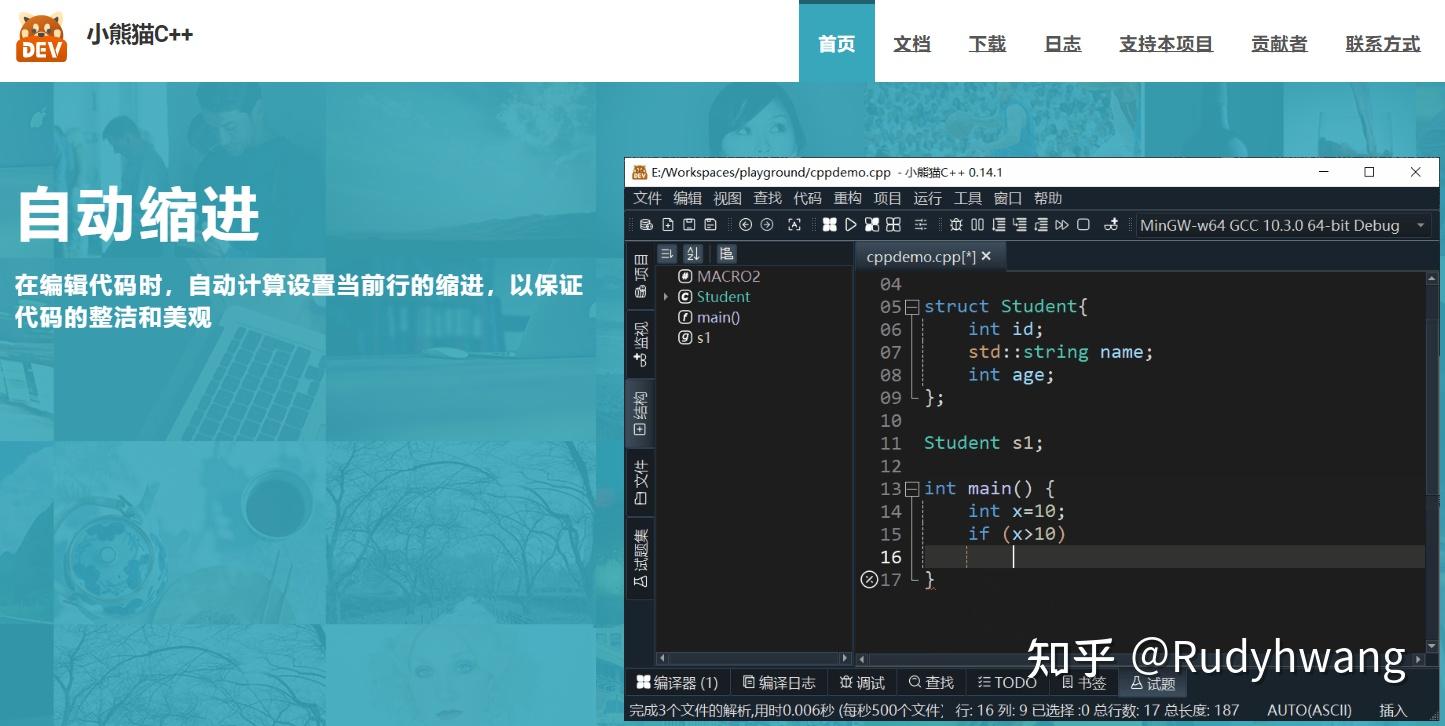Click structure panel horizontal scrollbar
Viewport: 1445px width, 726px height.
[x=753, y=658]
